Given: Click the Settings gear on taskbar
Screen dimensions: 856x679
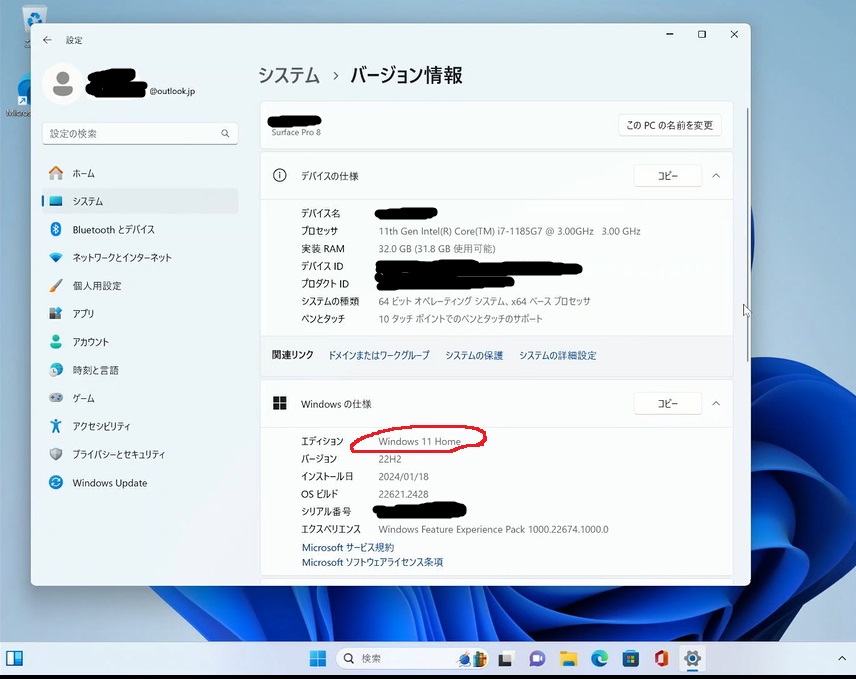Looking at the screenshot, I should pyautogui.click(x=692, y=659).
